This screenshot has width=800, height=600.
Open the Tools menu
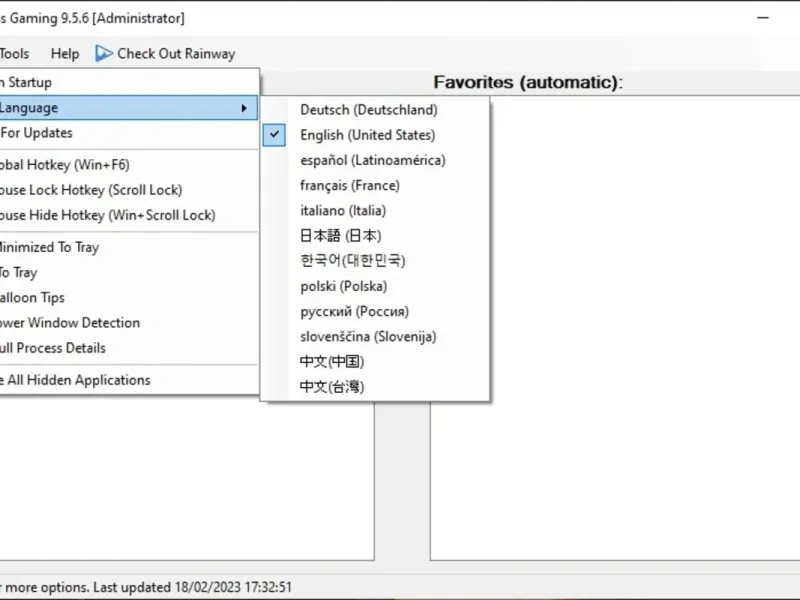point(14,54)
